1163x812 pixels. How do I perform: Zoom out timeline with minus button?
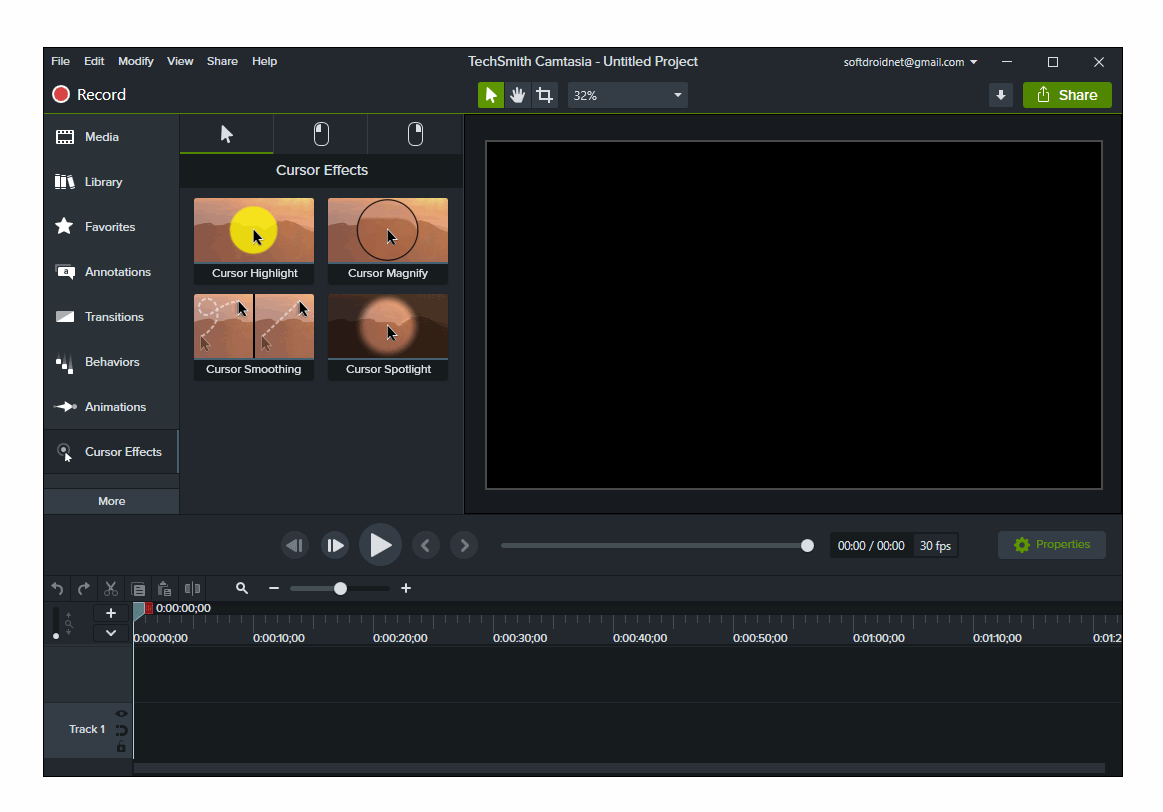274,588
